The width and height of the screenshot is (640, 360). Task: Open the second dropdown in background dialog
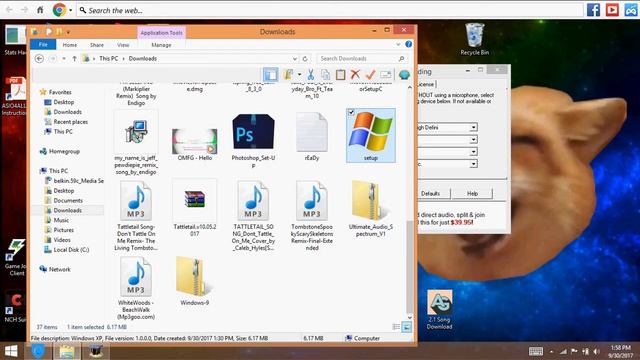click(473, 140)
